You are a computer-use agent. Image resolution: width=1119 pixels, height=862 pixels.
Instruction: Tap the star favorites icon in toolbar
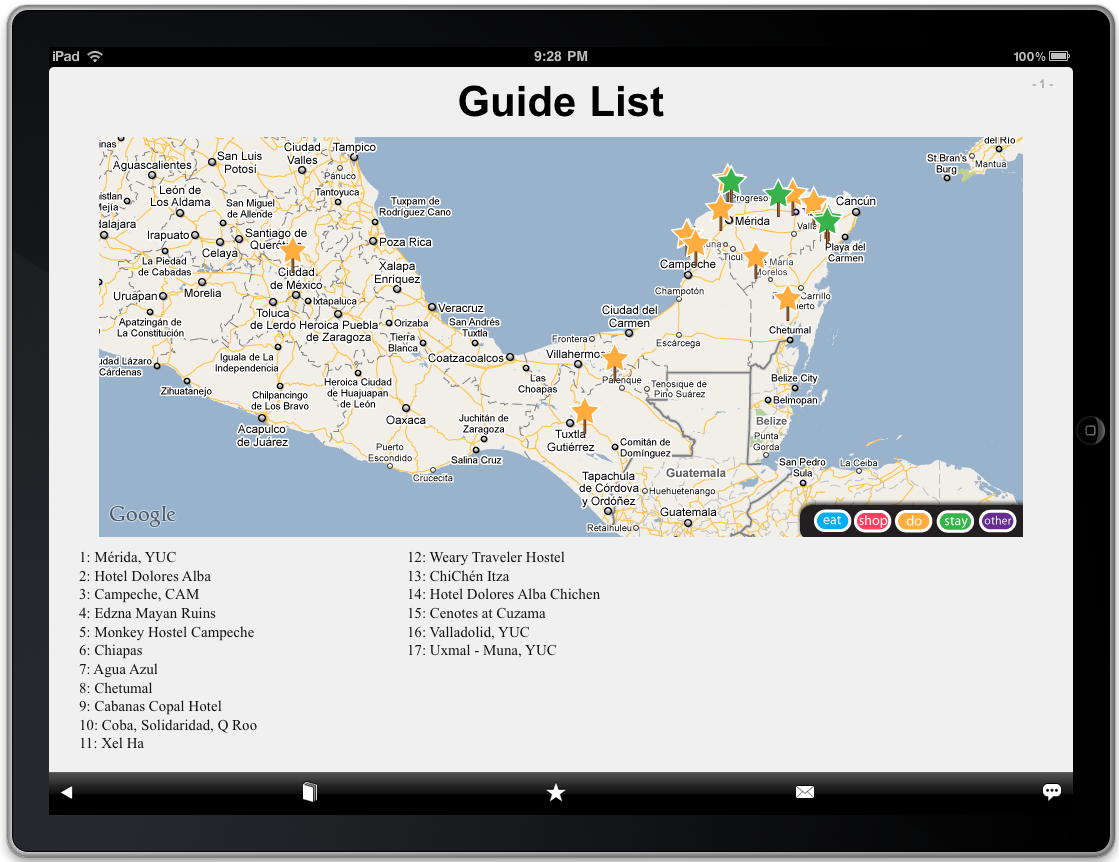[x=556, y=792]
